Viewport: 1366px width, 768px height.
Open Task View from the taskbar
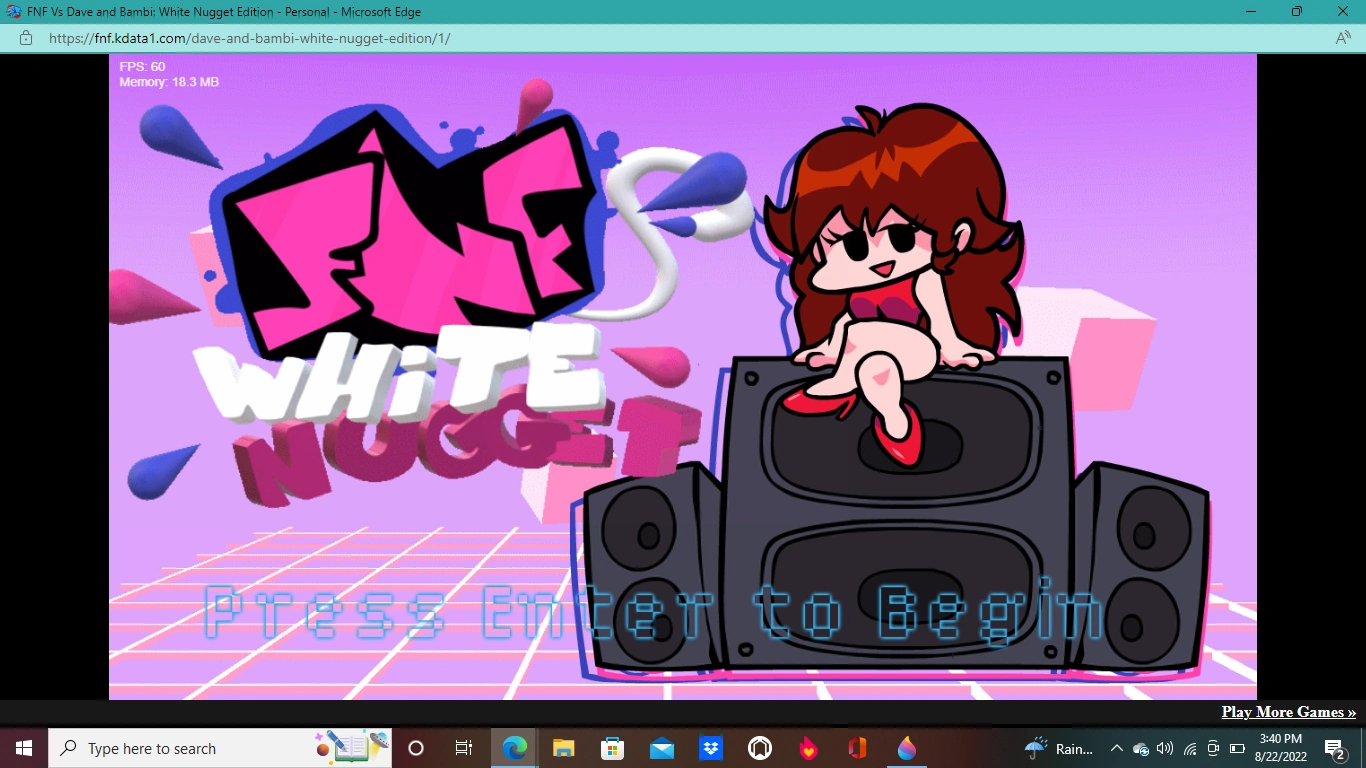[463, 748]
